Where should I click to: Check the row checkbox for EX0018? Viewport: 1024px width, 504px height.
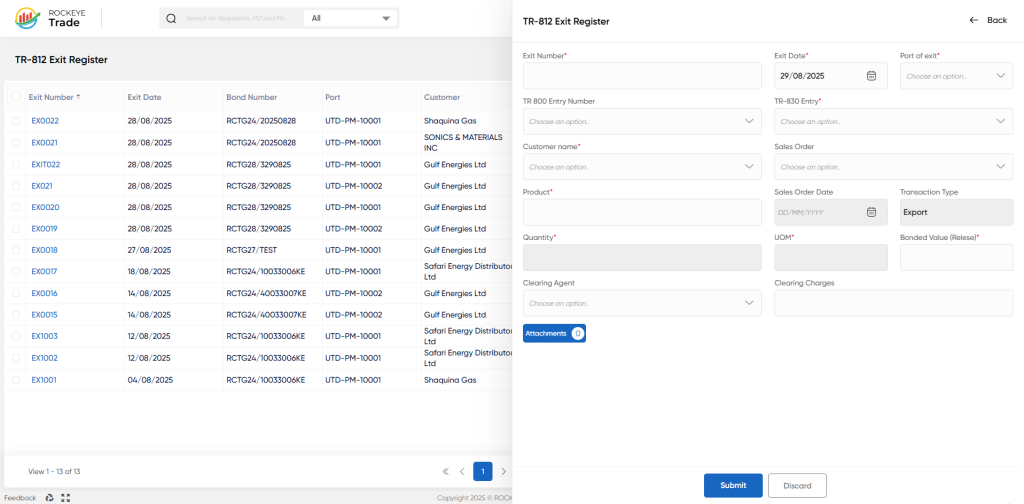coord(16,250)
